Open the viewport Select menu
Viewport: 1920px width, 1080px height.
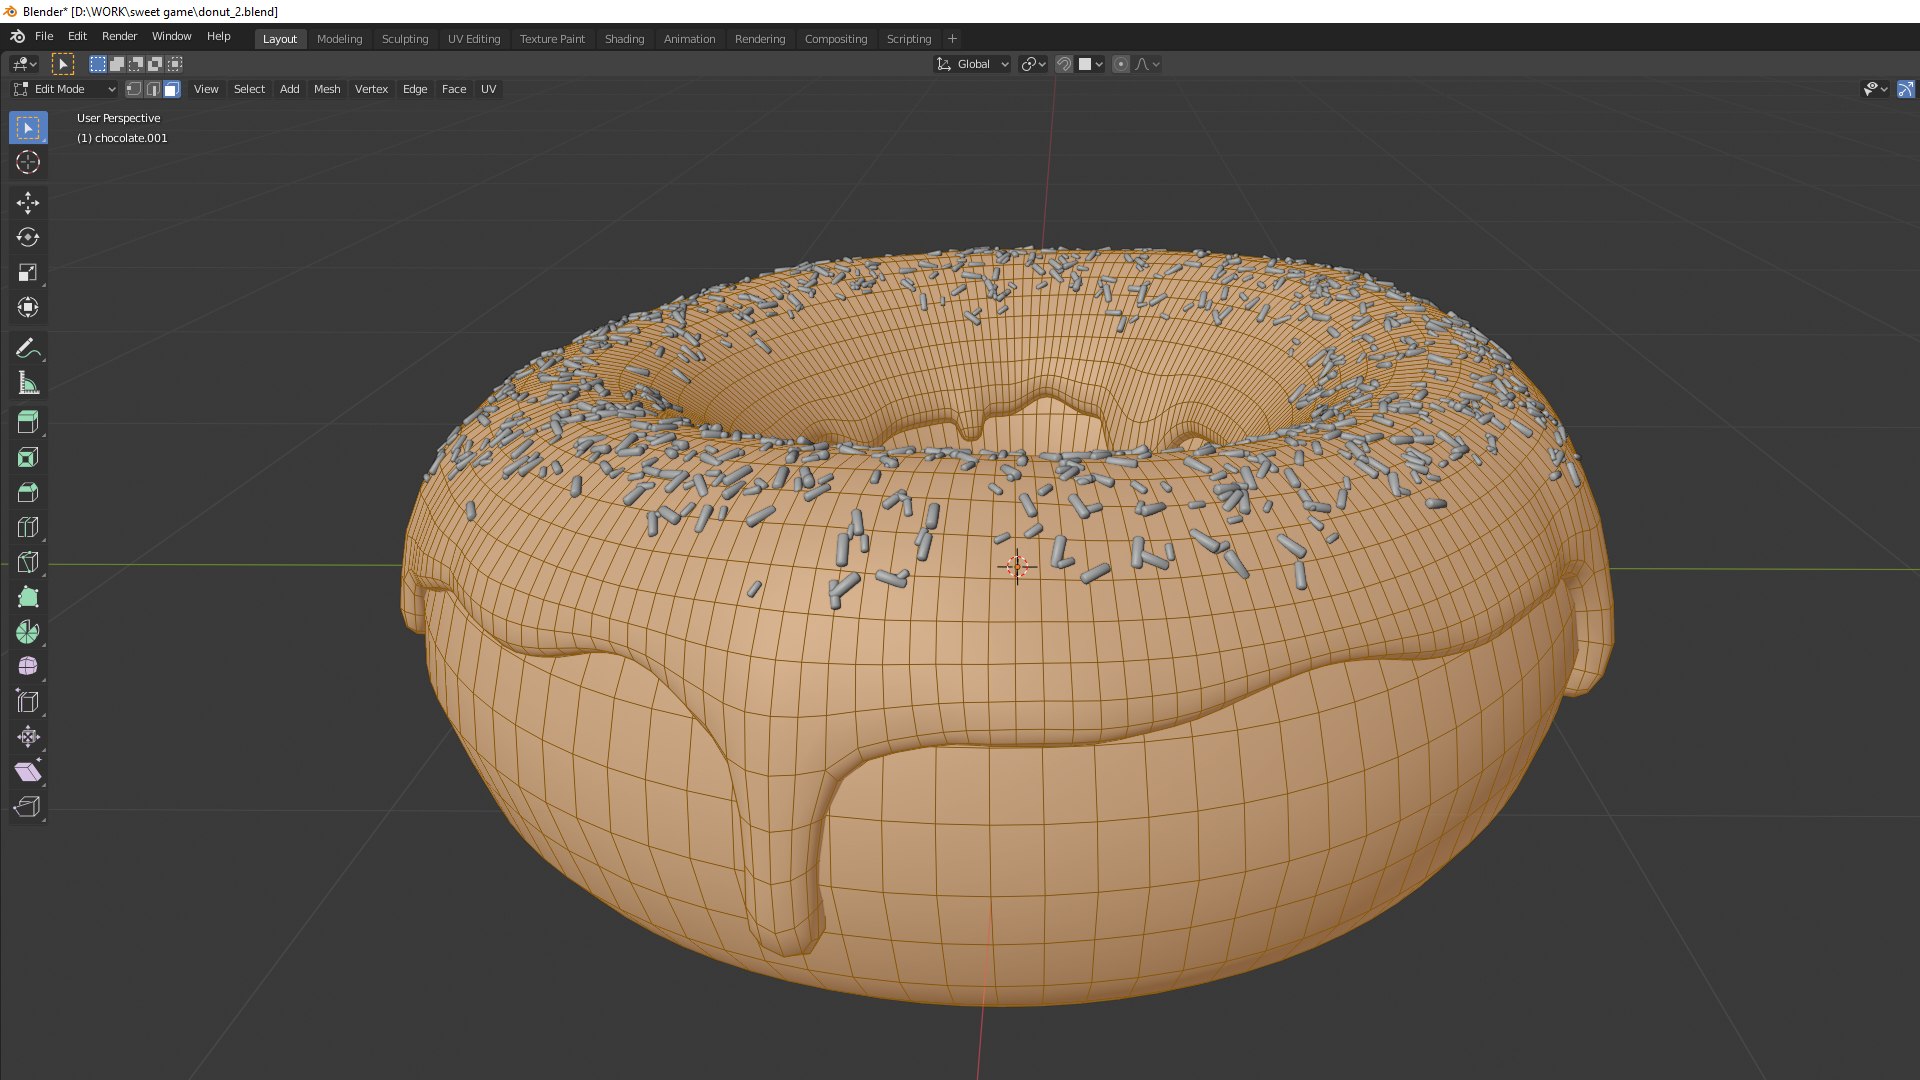tap(249, 89)
